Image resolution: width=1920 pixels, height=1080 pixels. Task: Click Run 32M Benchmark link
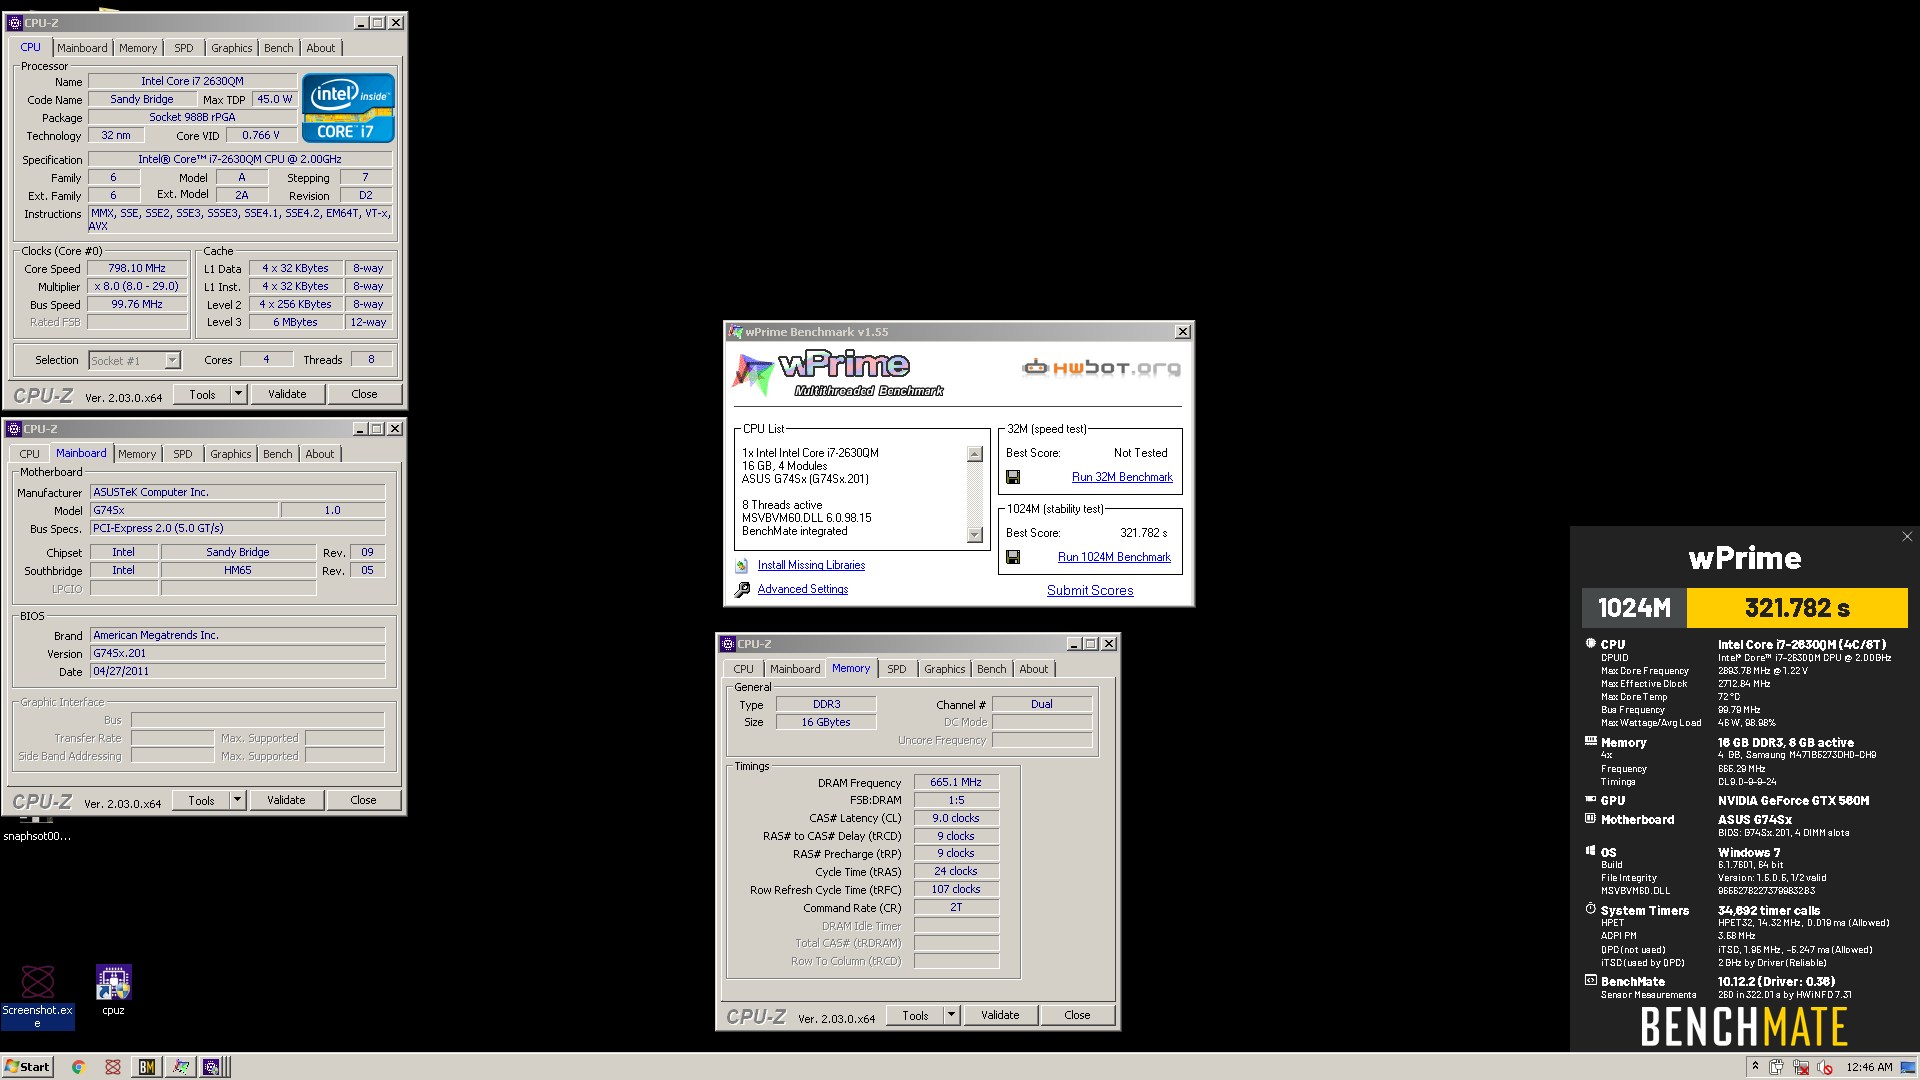[x=1122, y=478]
